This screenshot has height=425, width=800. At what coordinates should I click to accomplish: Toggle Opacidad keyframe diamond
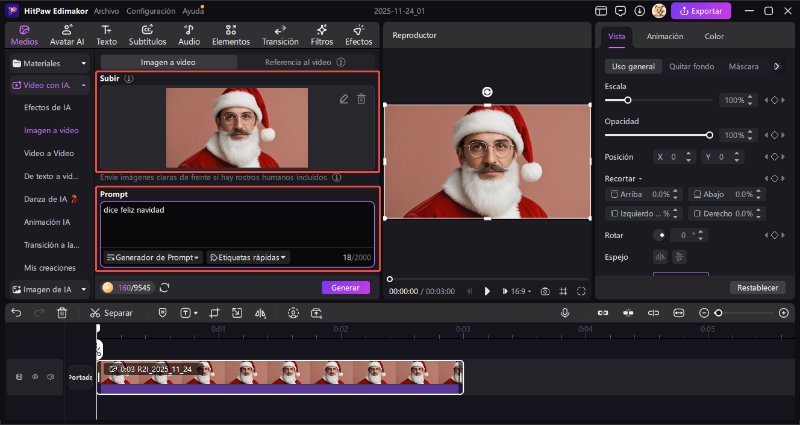pos(774,135)
